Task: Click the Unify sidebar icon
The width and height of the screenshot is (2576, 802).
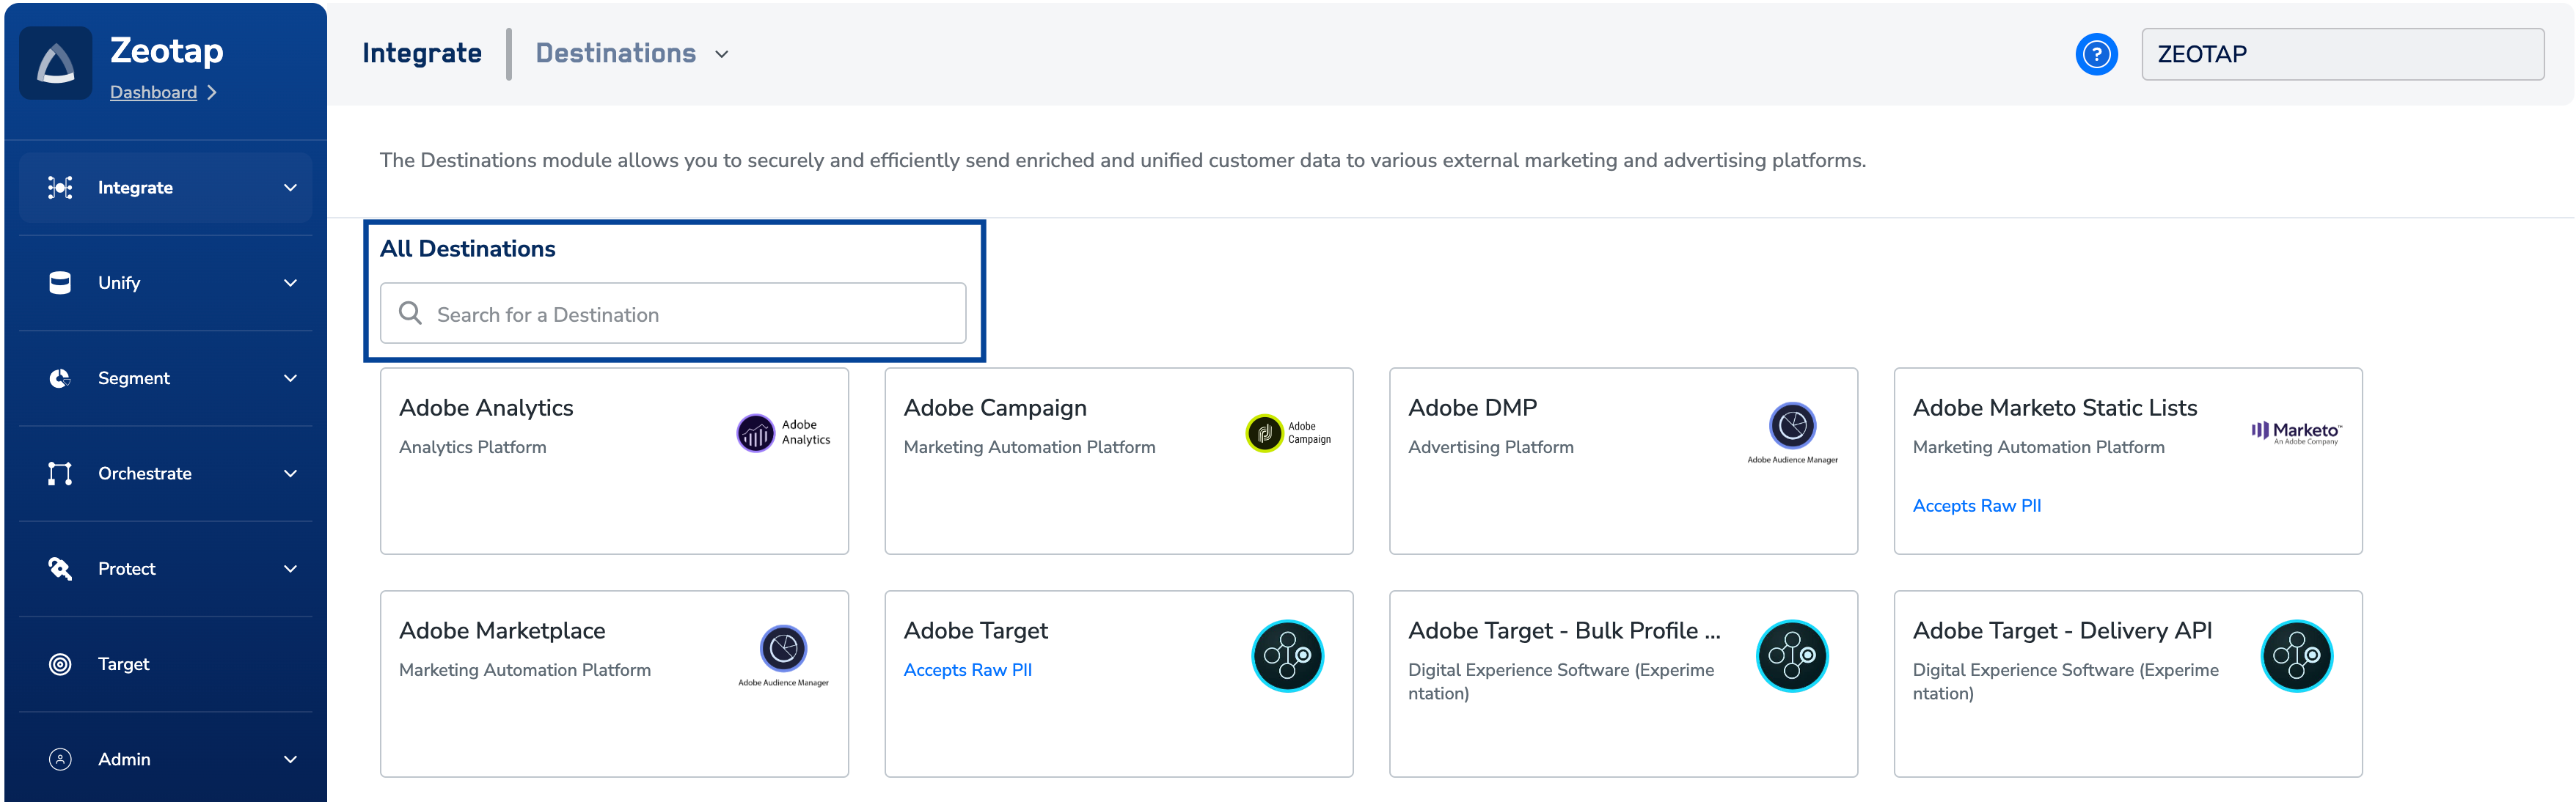Action: pyautogui.click(x=60, y=282)
